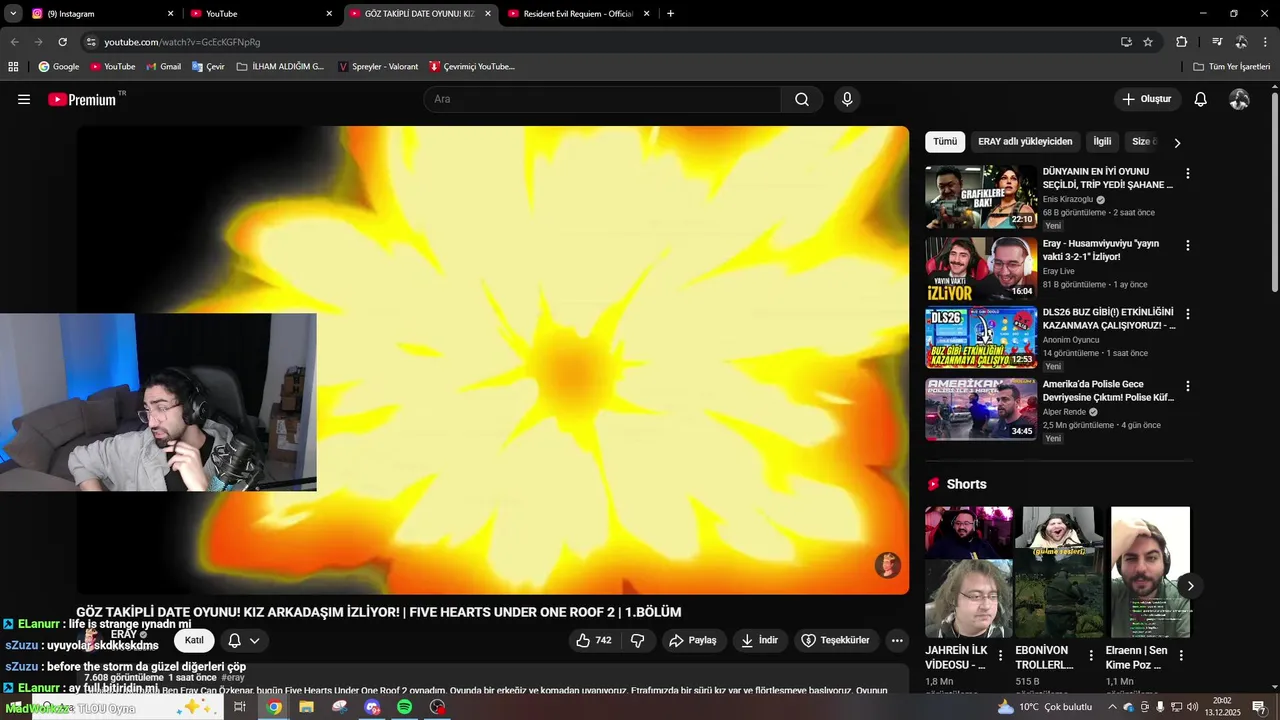The height and width of the screenshot is (720, 1280).
Task: Open the Chrome three-dot menu
Action: (1266, 42)
